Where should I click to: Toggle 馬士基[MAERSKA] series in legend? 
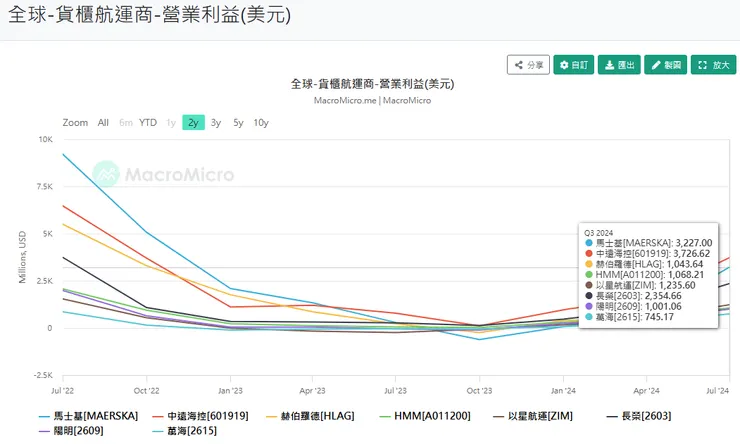[88, 416]
